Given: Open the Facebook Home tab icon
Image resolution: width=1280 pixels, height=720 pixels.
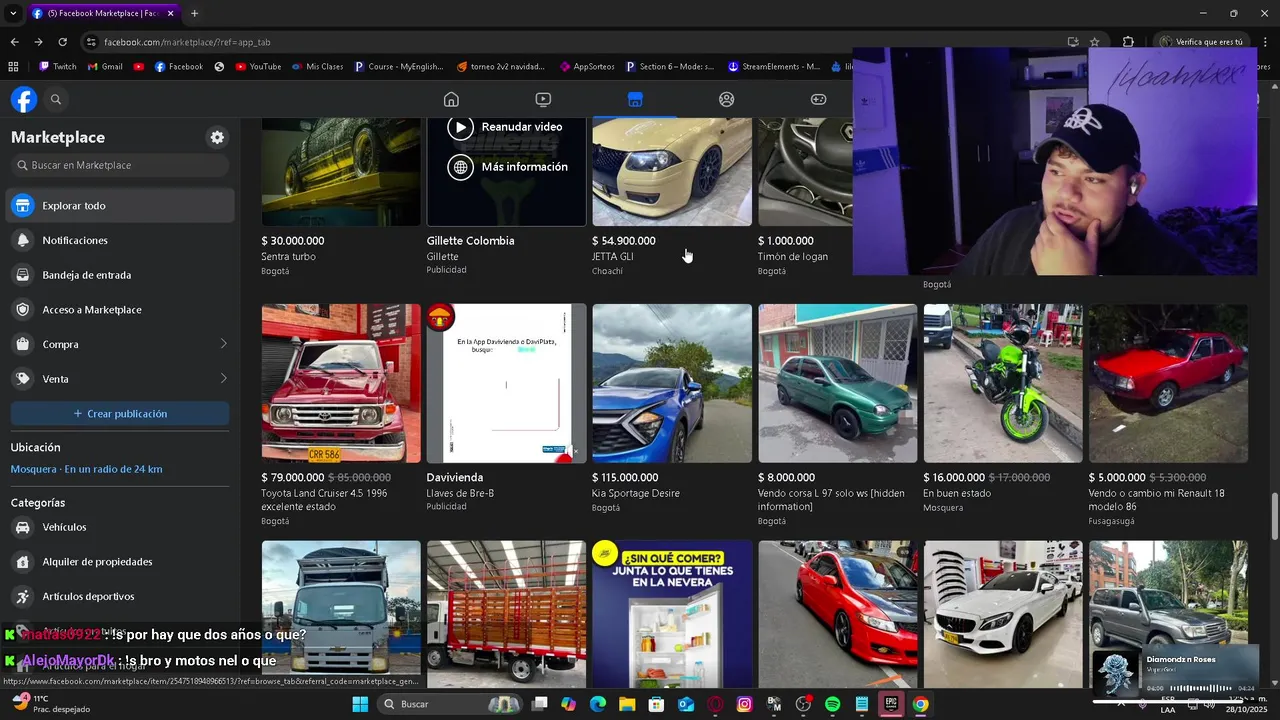Looking at the screenshot, I should tap(451, 99).
